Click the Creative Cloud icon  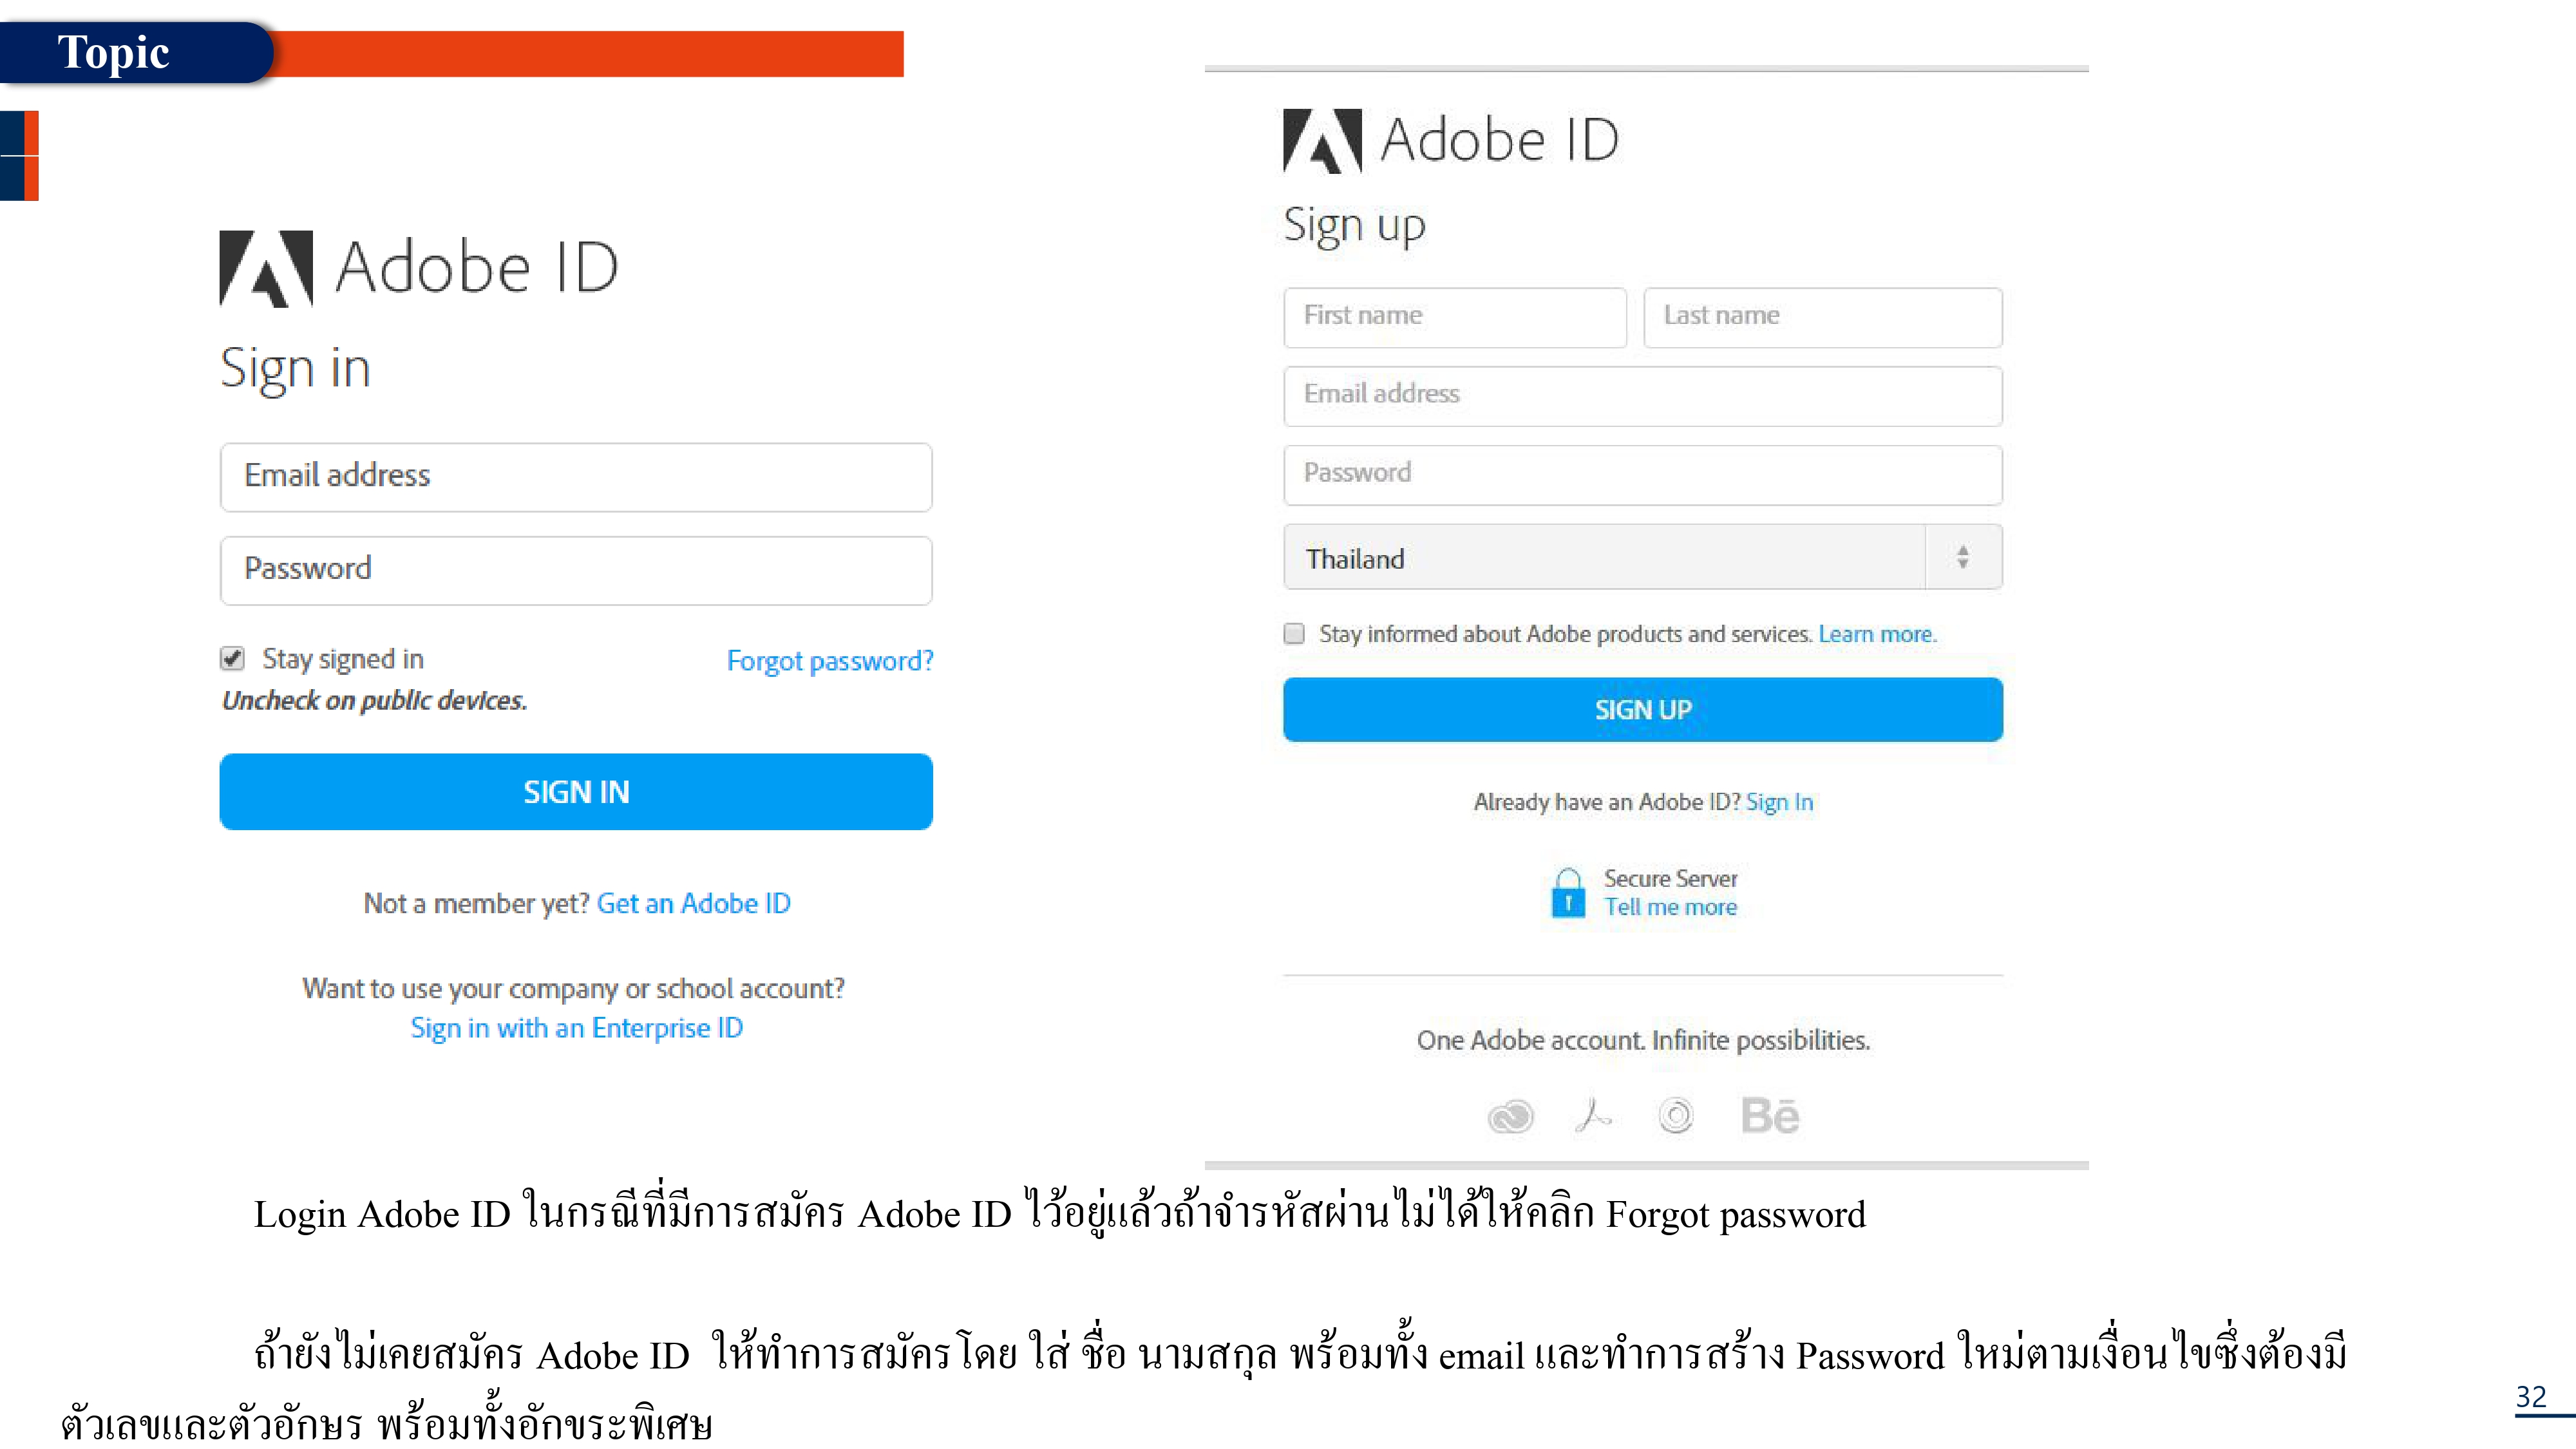click(x=1510, y=1115)
